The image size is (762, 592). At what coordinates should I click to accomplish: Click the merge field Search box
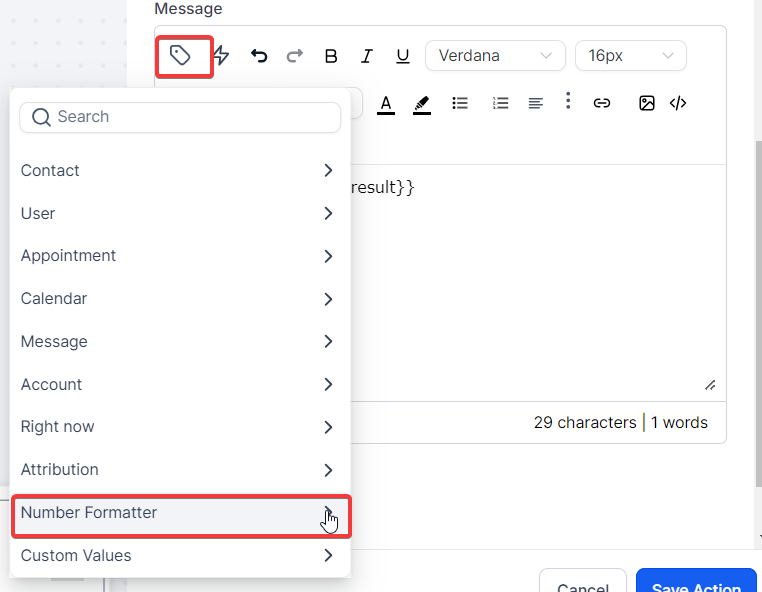pos(180,117)
